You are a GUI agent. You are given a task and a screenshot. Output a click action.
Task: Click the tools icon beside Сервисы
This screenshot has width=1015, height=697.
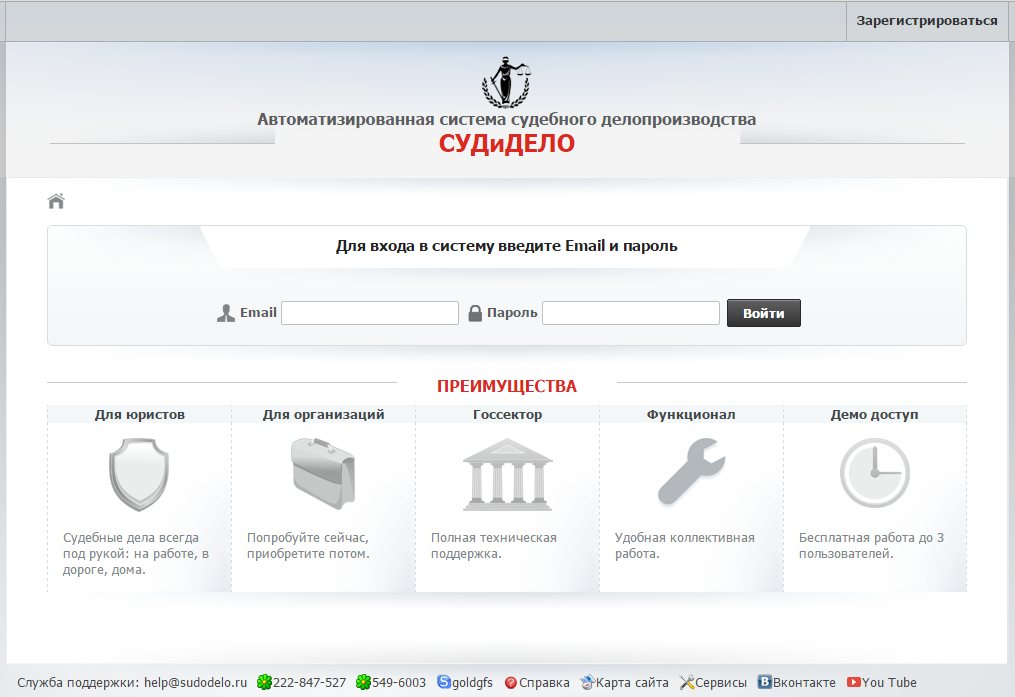(x=687, y=682)
